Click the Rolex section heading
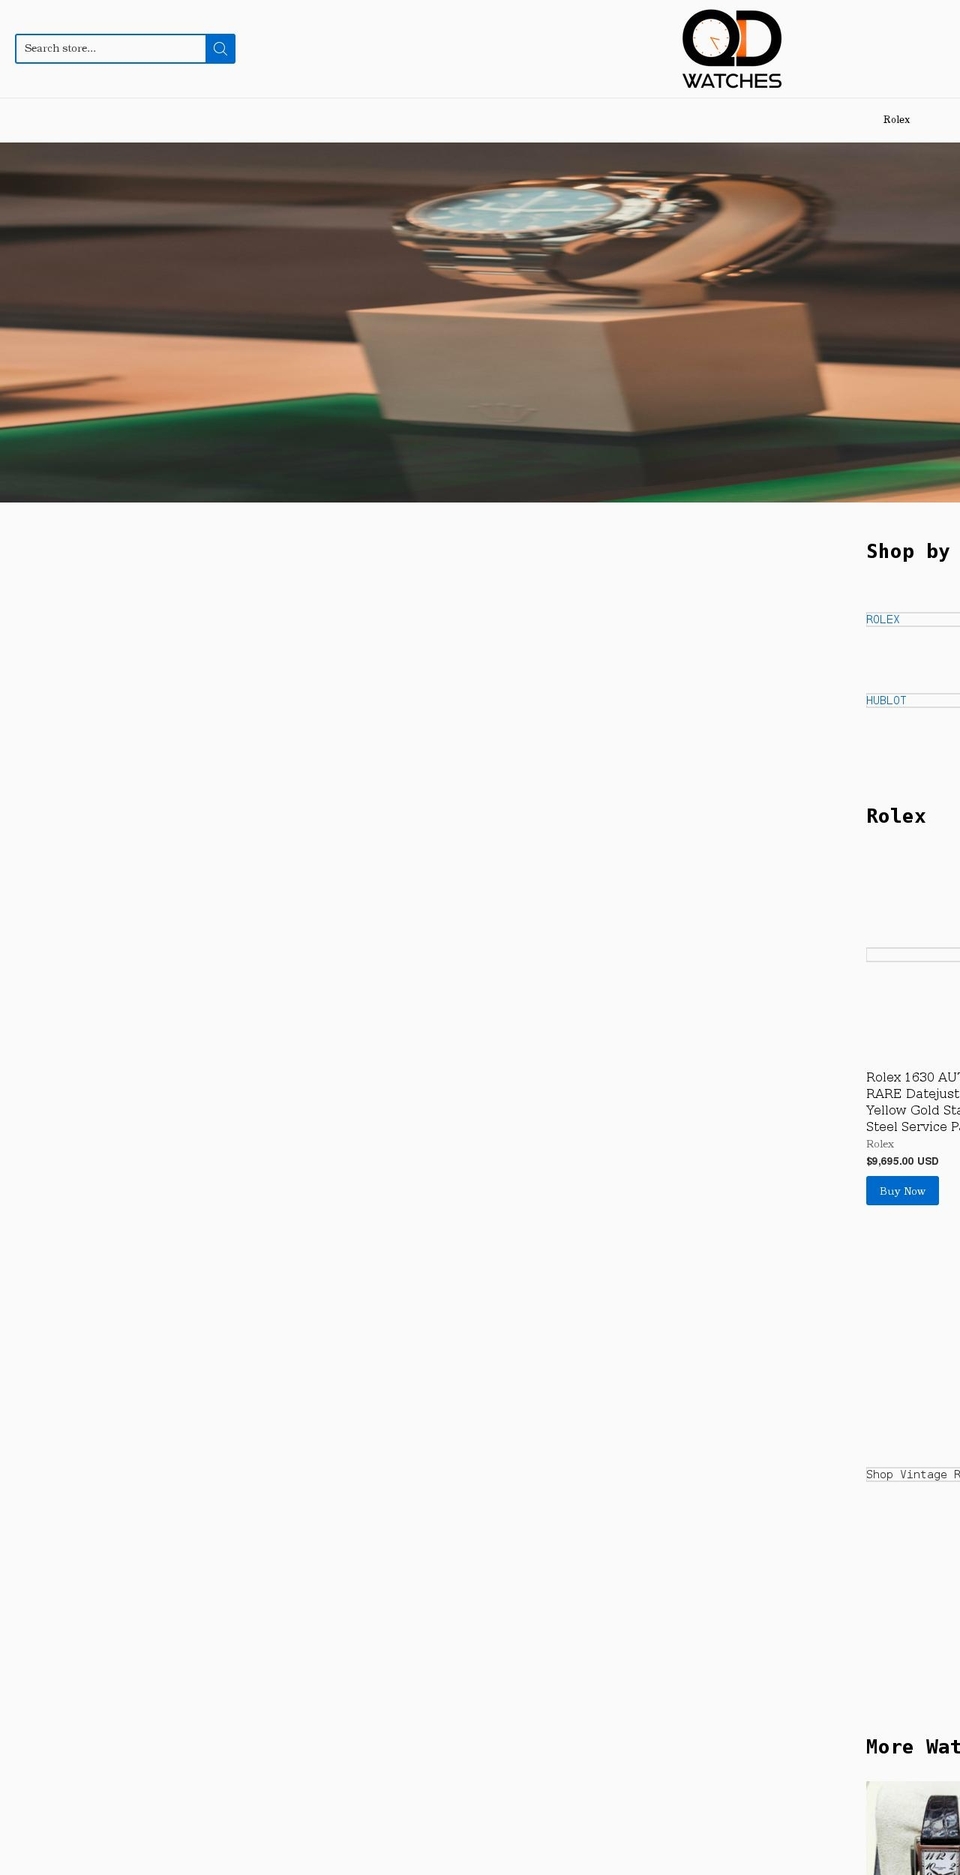 point(896,816)
